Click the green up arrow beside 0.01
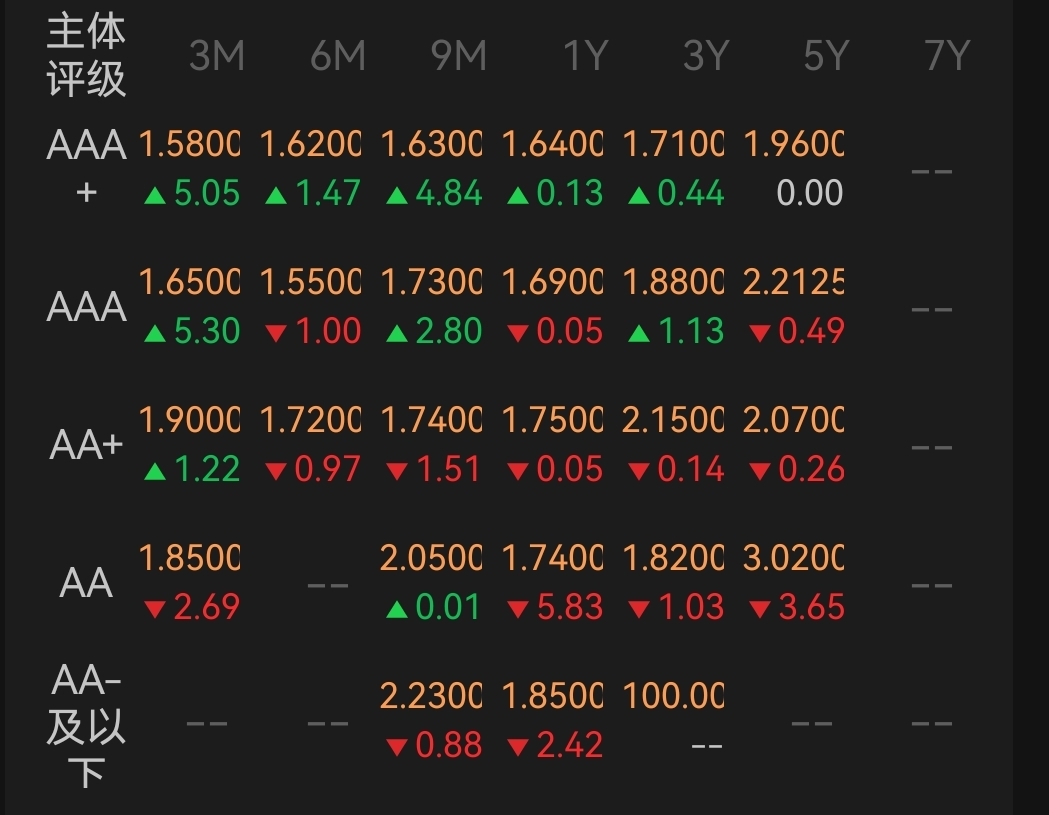 396,609
